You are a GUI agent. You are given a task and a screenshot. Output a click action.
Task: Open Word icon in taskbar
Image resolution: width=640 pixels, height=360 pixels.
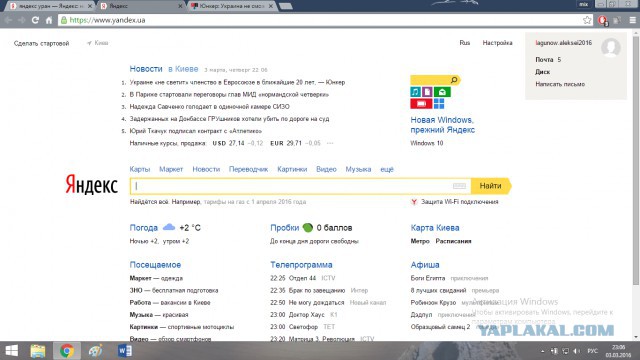pyautogui.click(x=124, y=351)
